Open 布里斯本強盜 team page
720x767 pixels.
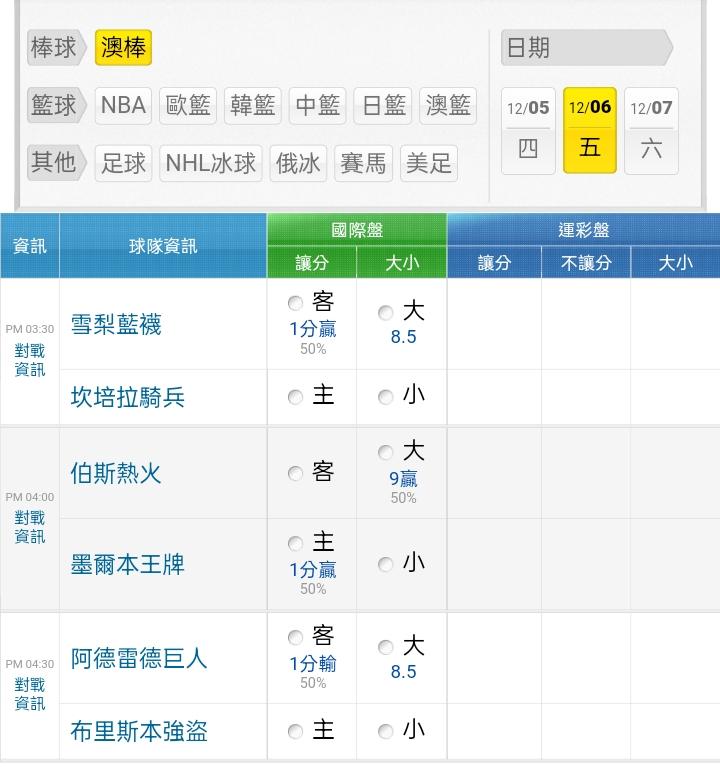click(x=139, y=731)
